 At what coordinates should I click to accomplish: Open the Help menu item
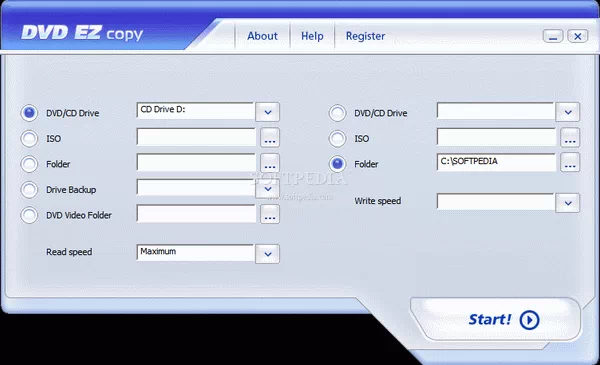click(x=312, y=36)
